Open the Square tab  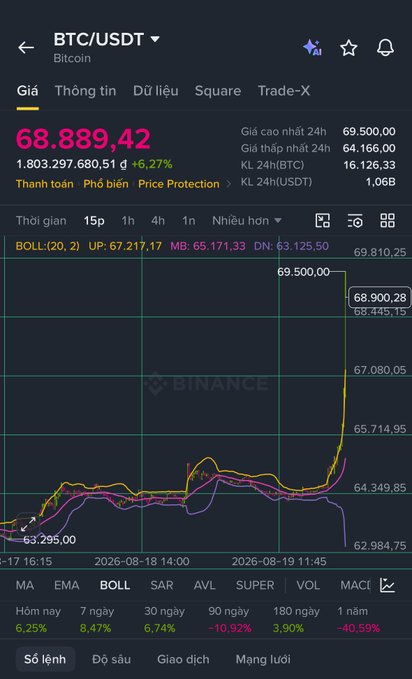tap(218, 91)
